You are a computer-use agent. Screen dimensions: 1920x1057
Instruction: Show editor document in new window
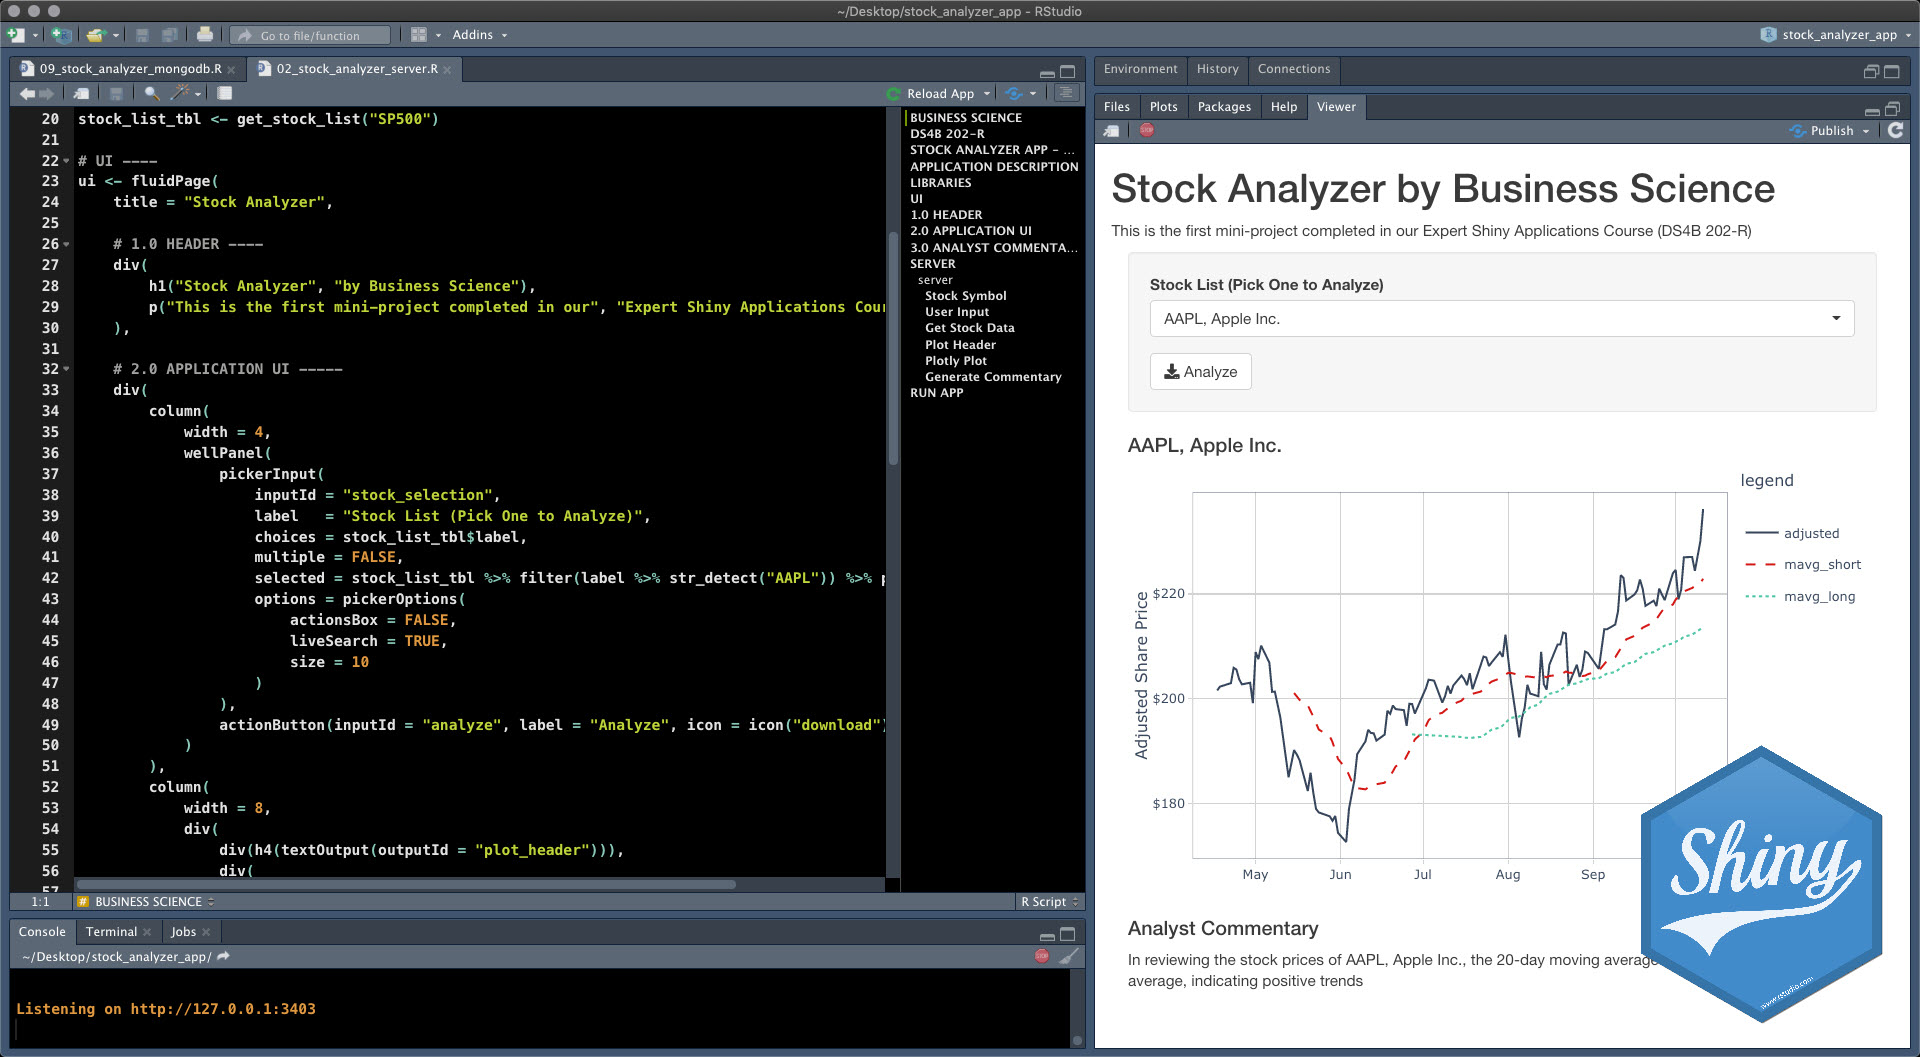82,93
